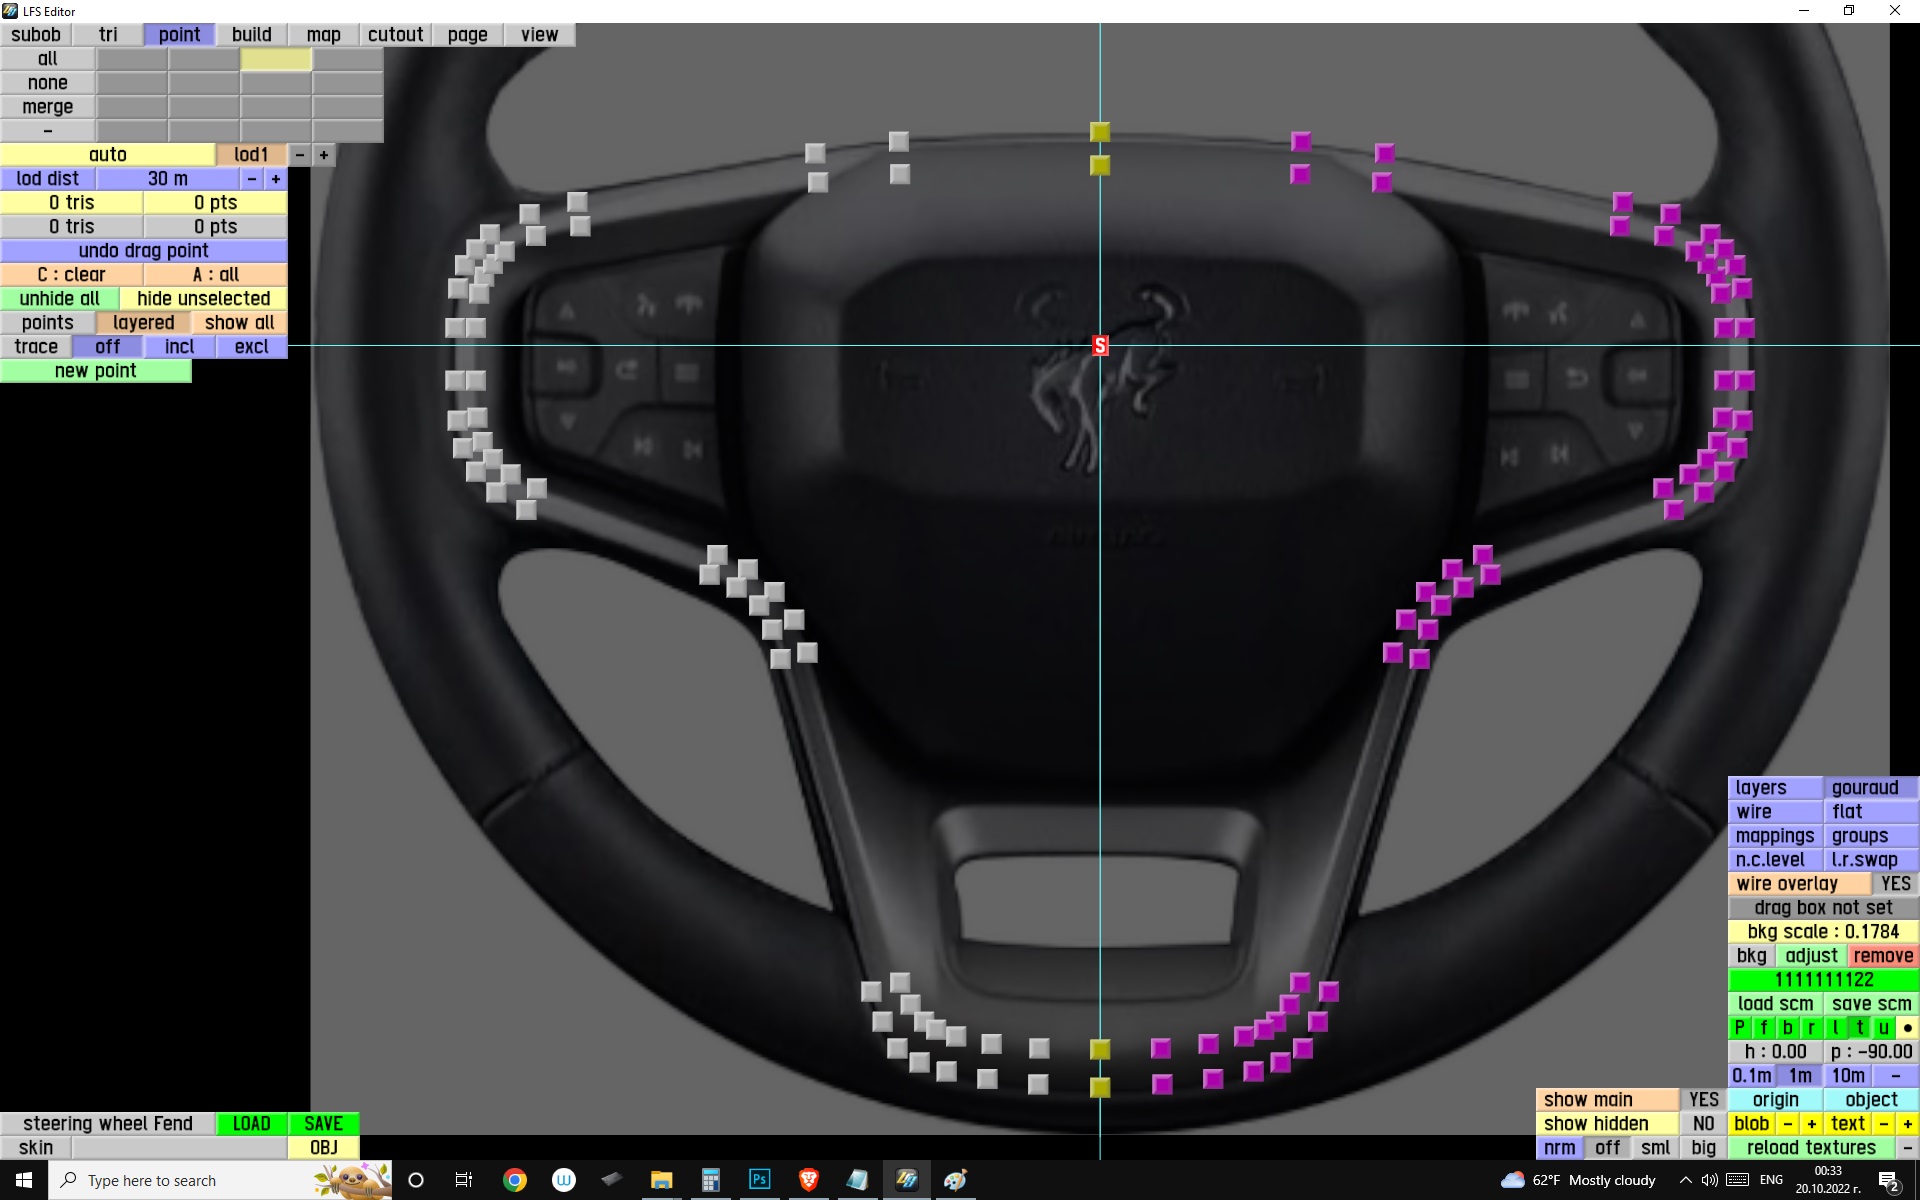Increase lod dist with plus button

coord(276,179)
